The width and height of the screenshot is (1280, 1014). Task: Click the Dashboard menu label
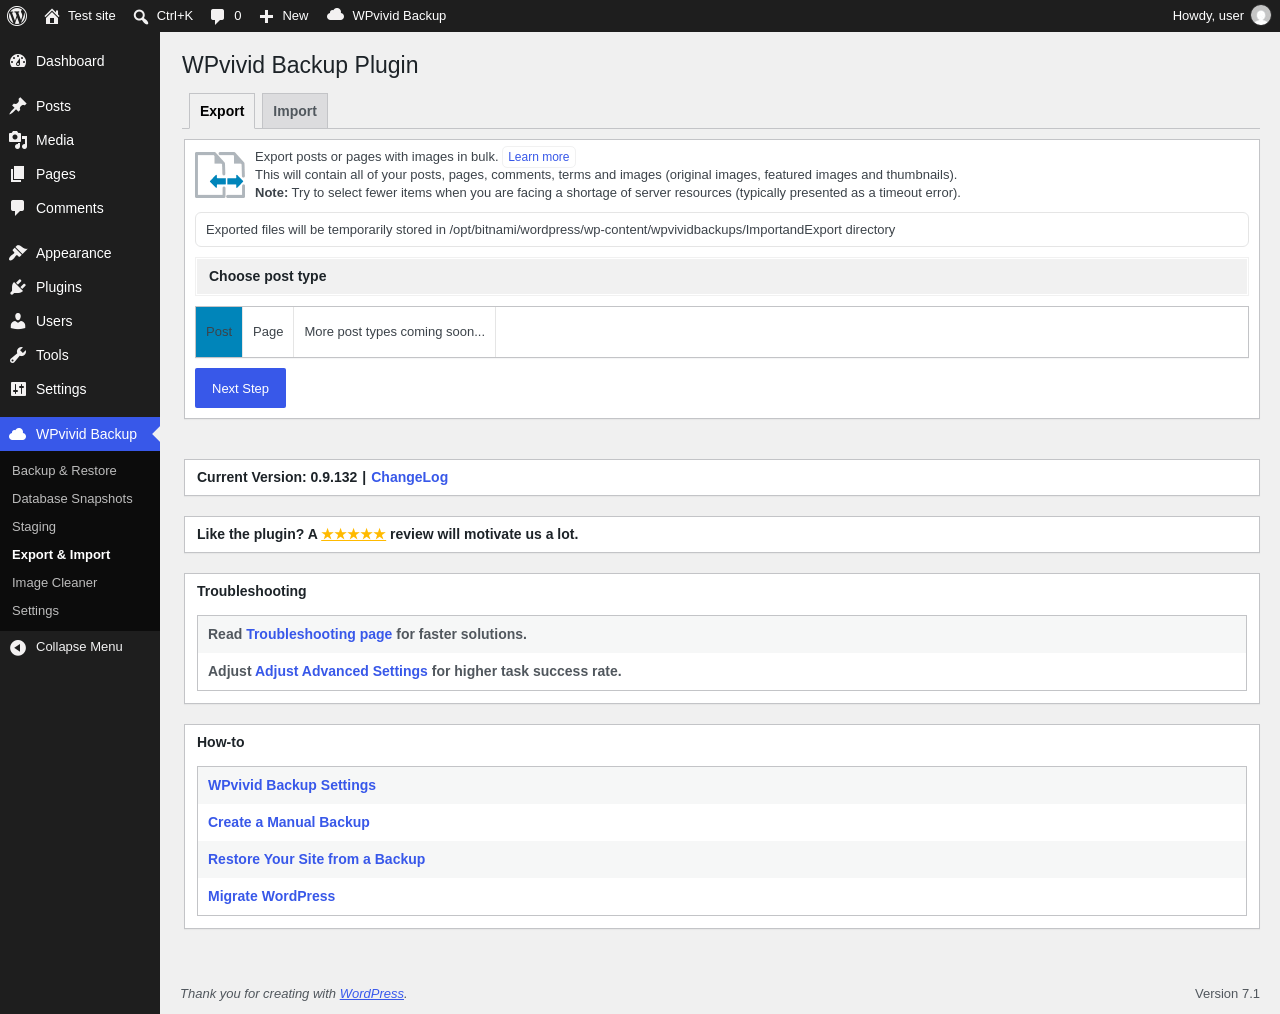(x=70, y=61)
